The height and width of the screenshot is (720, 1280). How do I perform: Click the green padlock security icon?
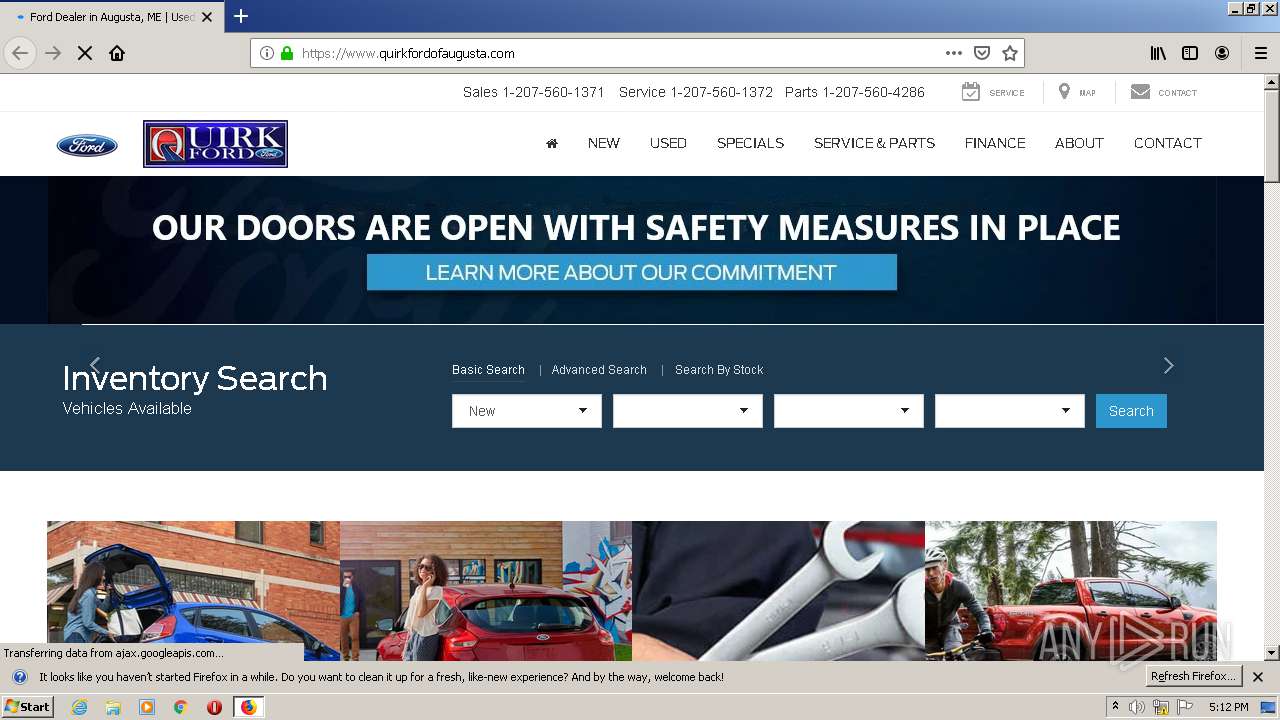coord(287,53)
